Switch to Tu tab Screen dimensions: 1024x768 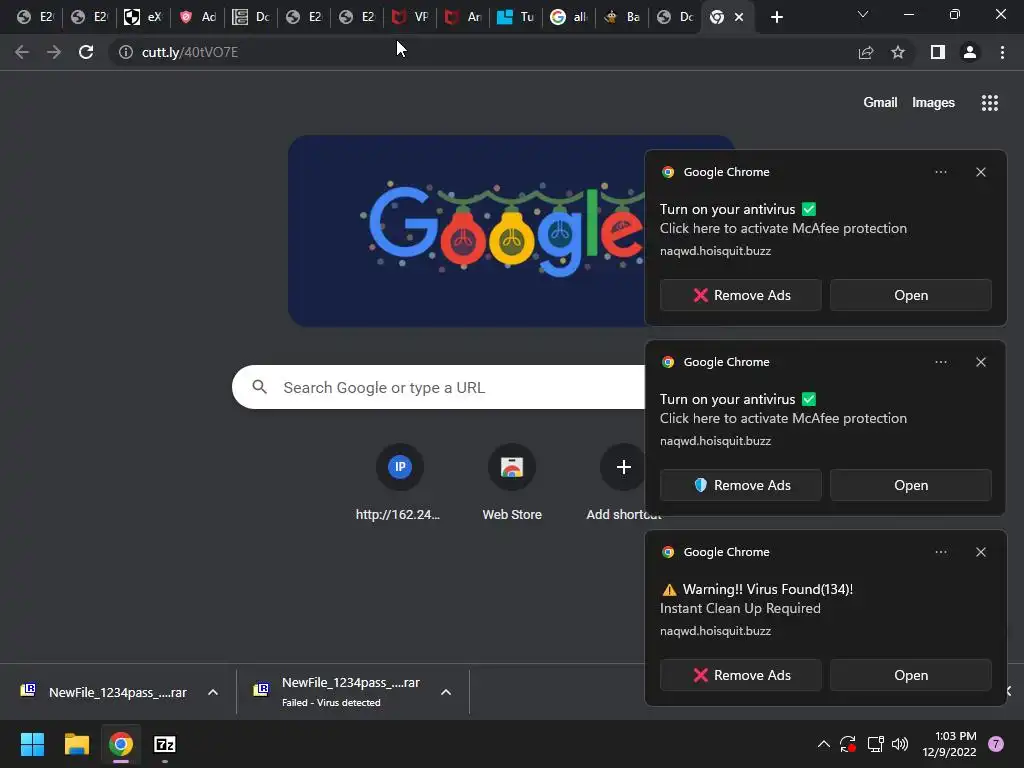[516, 17]
